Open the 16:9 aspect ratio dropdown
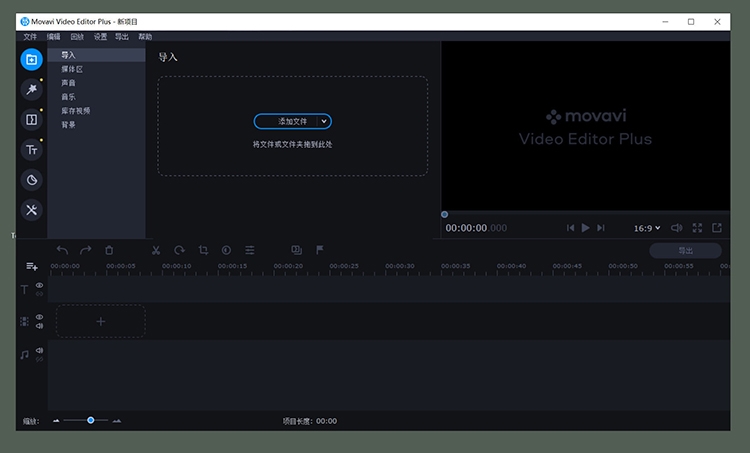The image size is (750, 453). click(x=647, y=228)
